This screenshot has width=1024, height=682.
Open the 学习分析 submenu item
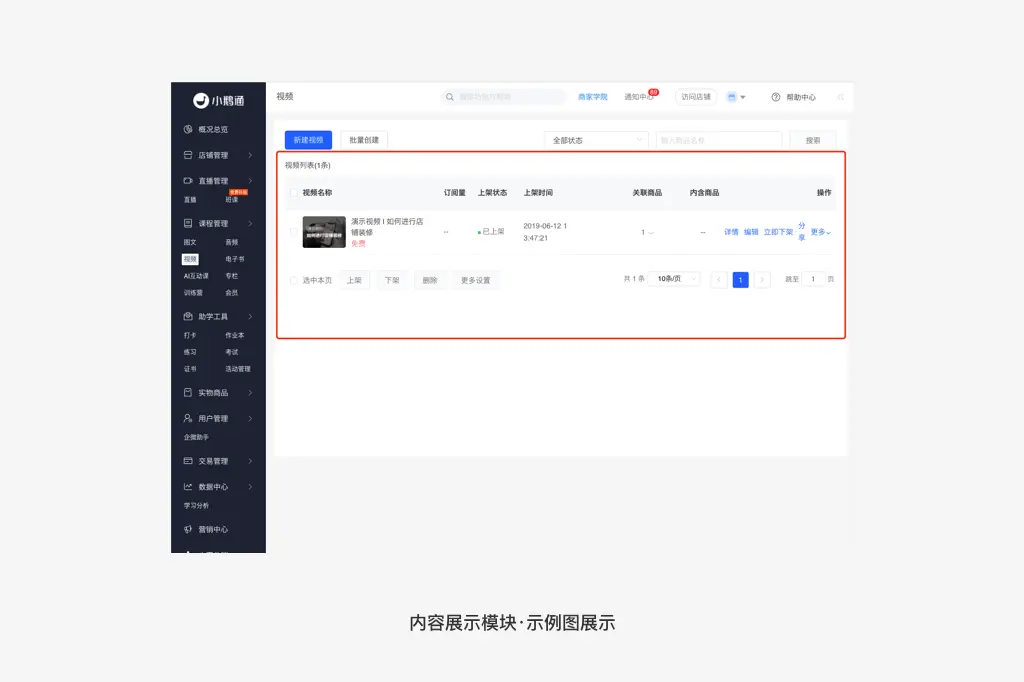click(196, 506)
